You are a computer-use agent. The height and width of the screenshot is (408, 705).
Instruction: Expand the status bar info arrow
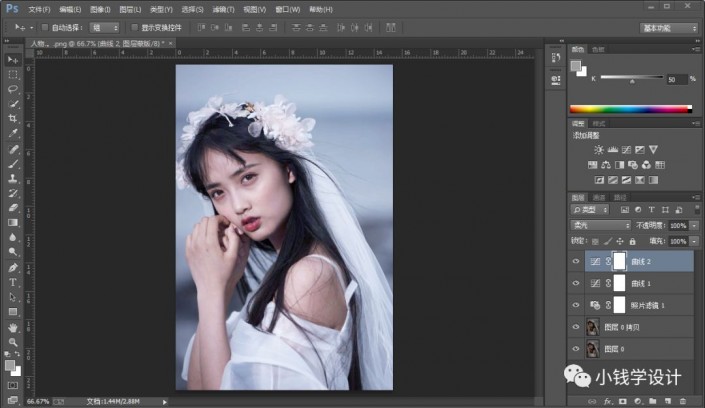click(x=165, y=402)
